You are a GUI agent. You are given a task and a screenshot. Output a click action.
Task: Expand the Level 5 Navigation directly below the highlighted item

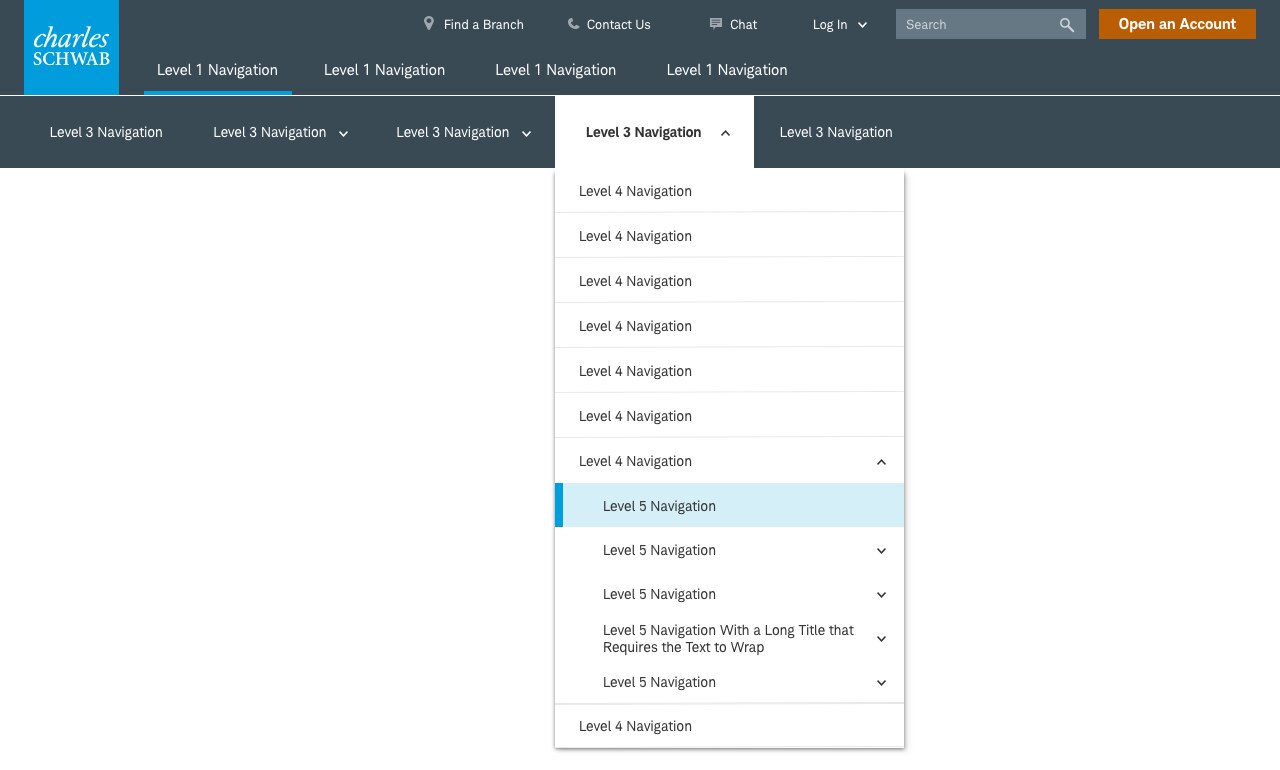click(729, 550)
